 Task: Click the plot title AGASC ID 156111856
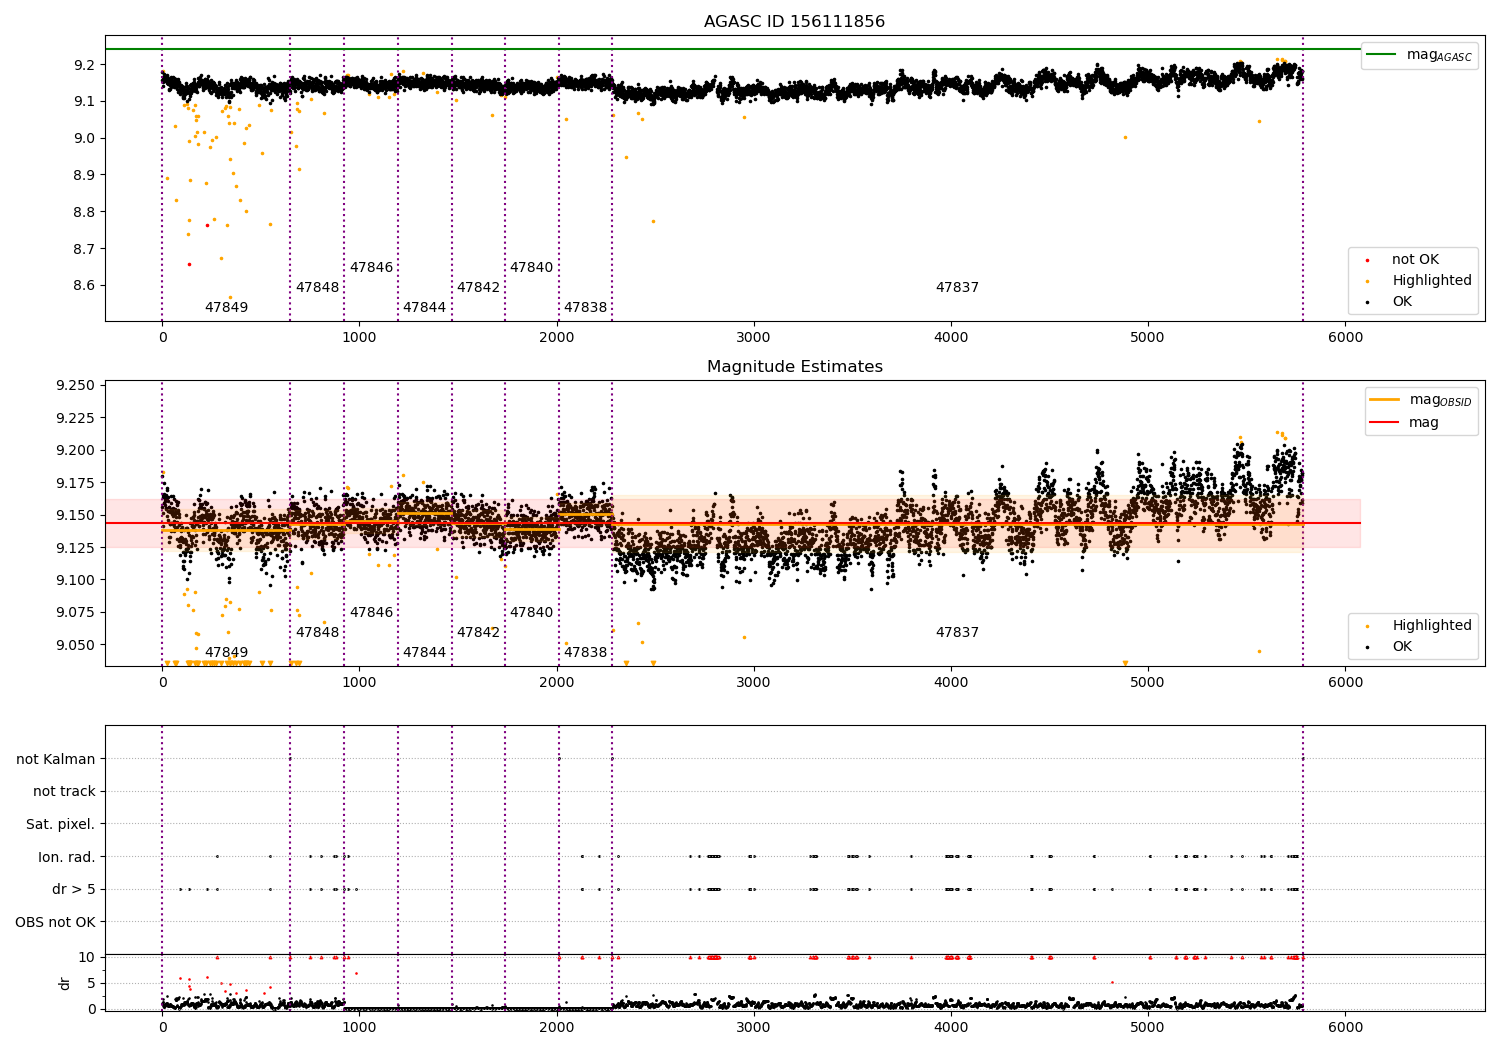pos(794,22)
